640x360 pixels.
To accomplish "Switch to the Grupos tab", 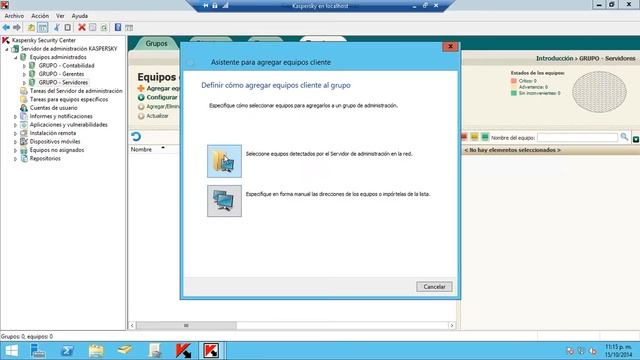I will [156, 43].
